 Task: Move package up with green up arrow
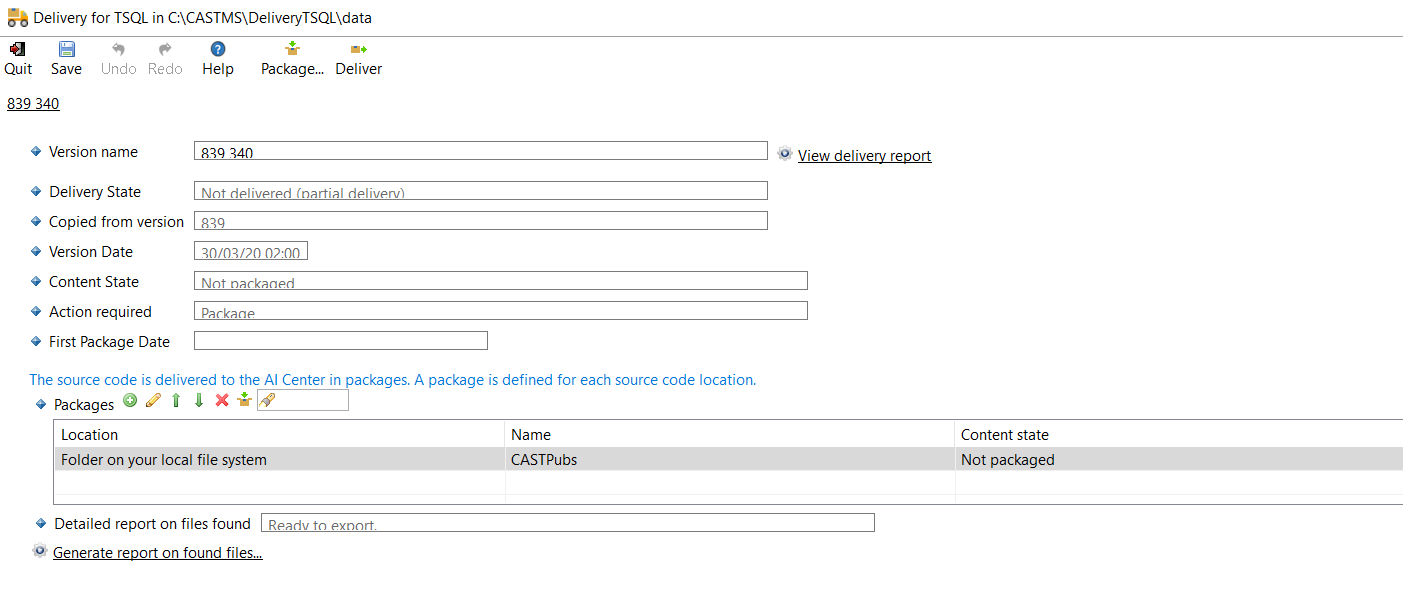pos(176,401)
